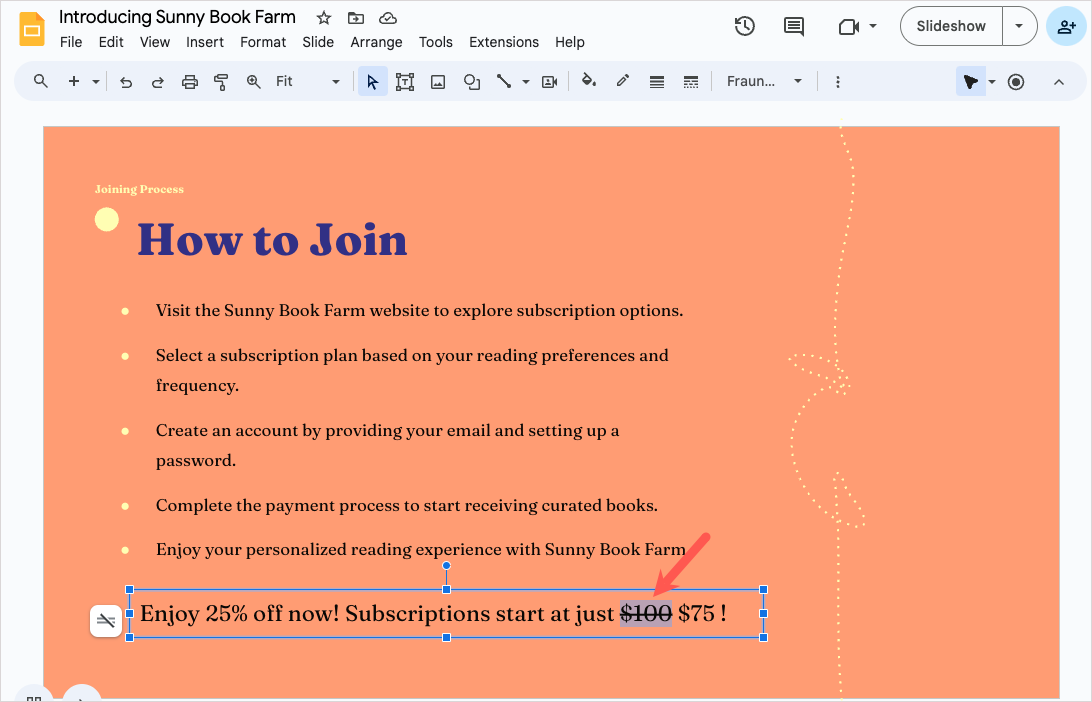1092x702 pixels.
Task: Open the Fraunces font dropdown
Action: 764,81
